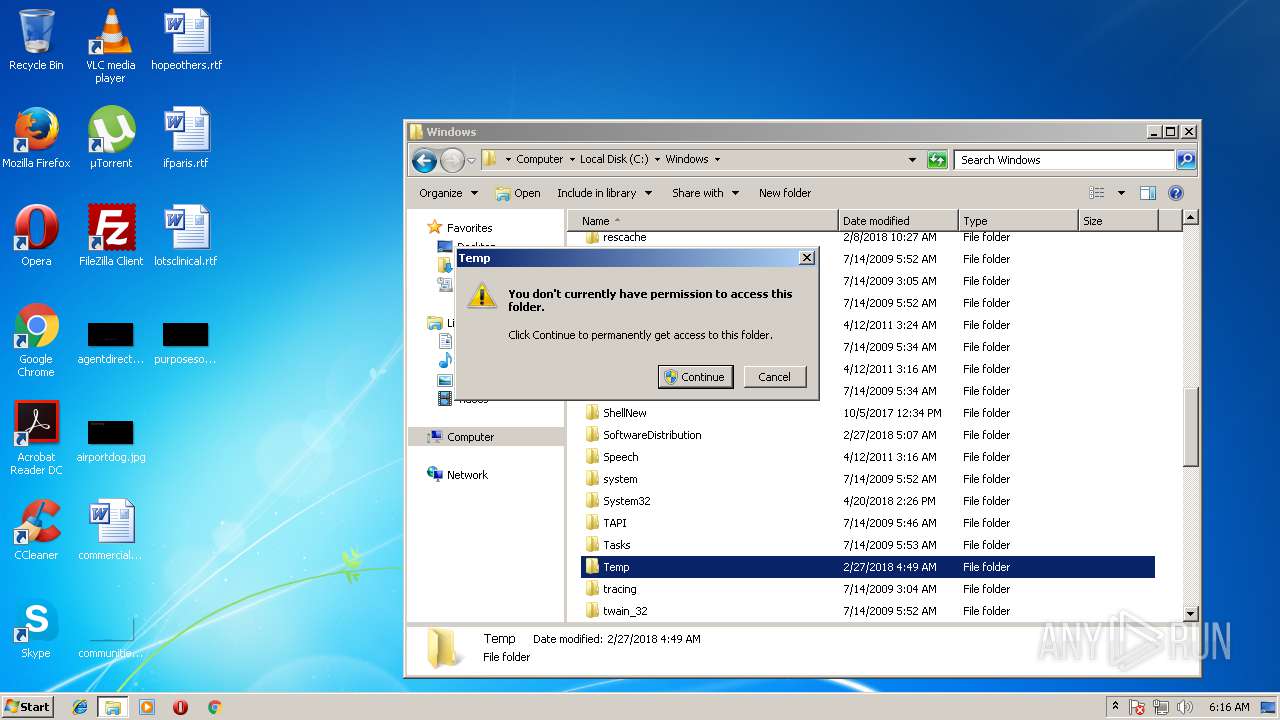Open Acrobat Reader DC shortcut
The image size is (1280, 720).
click(36, 438)
